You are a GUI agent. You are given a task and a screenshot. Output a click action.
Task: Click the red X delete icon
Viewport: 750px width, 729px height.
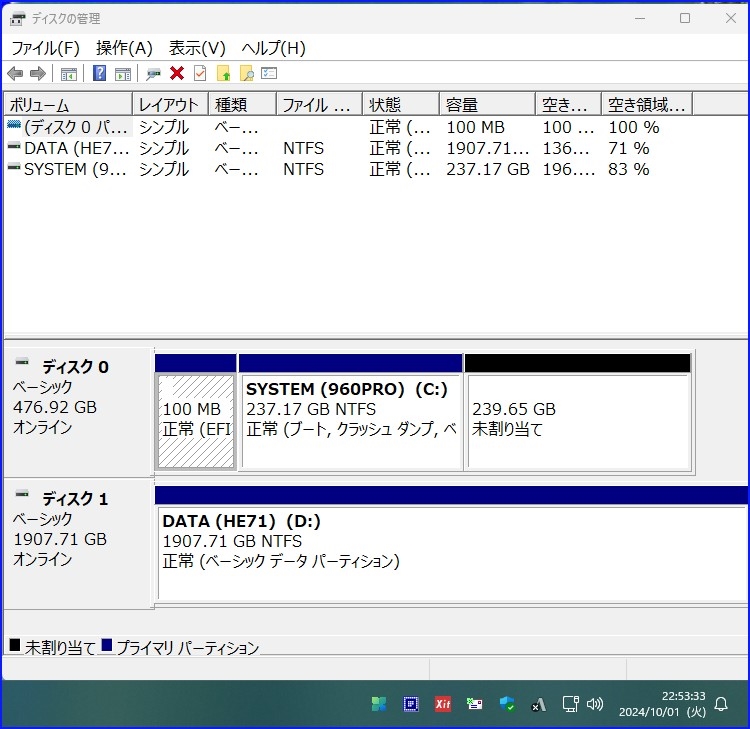177,74
